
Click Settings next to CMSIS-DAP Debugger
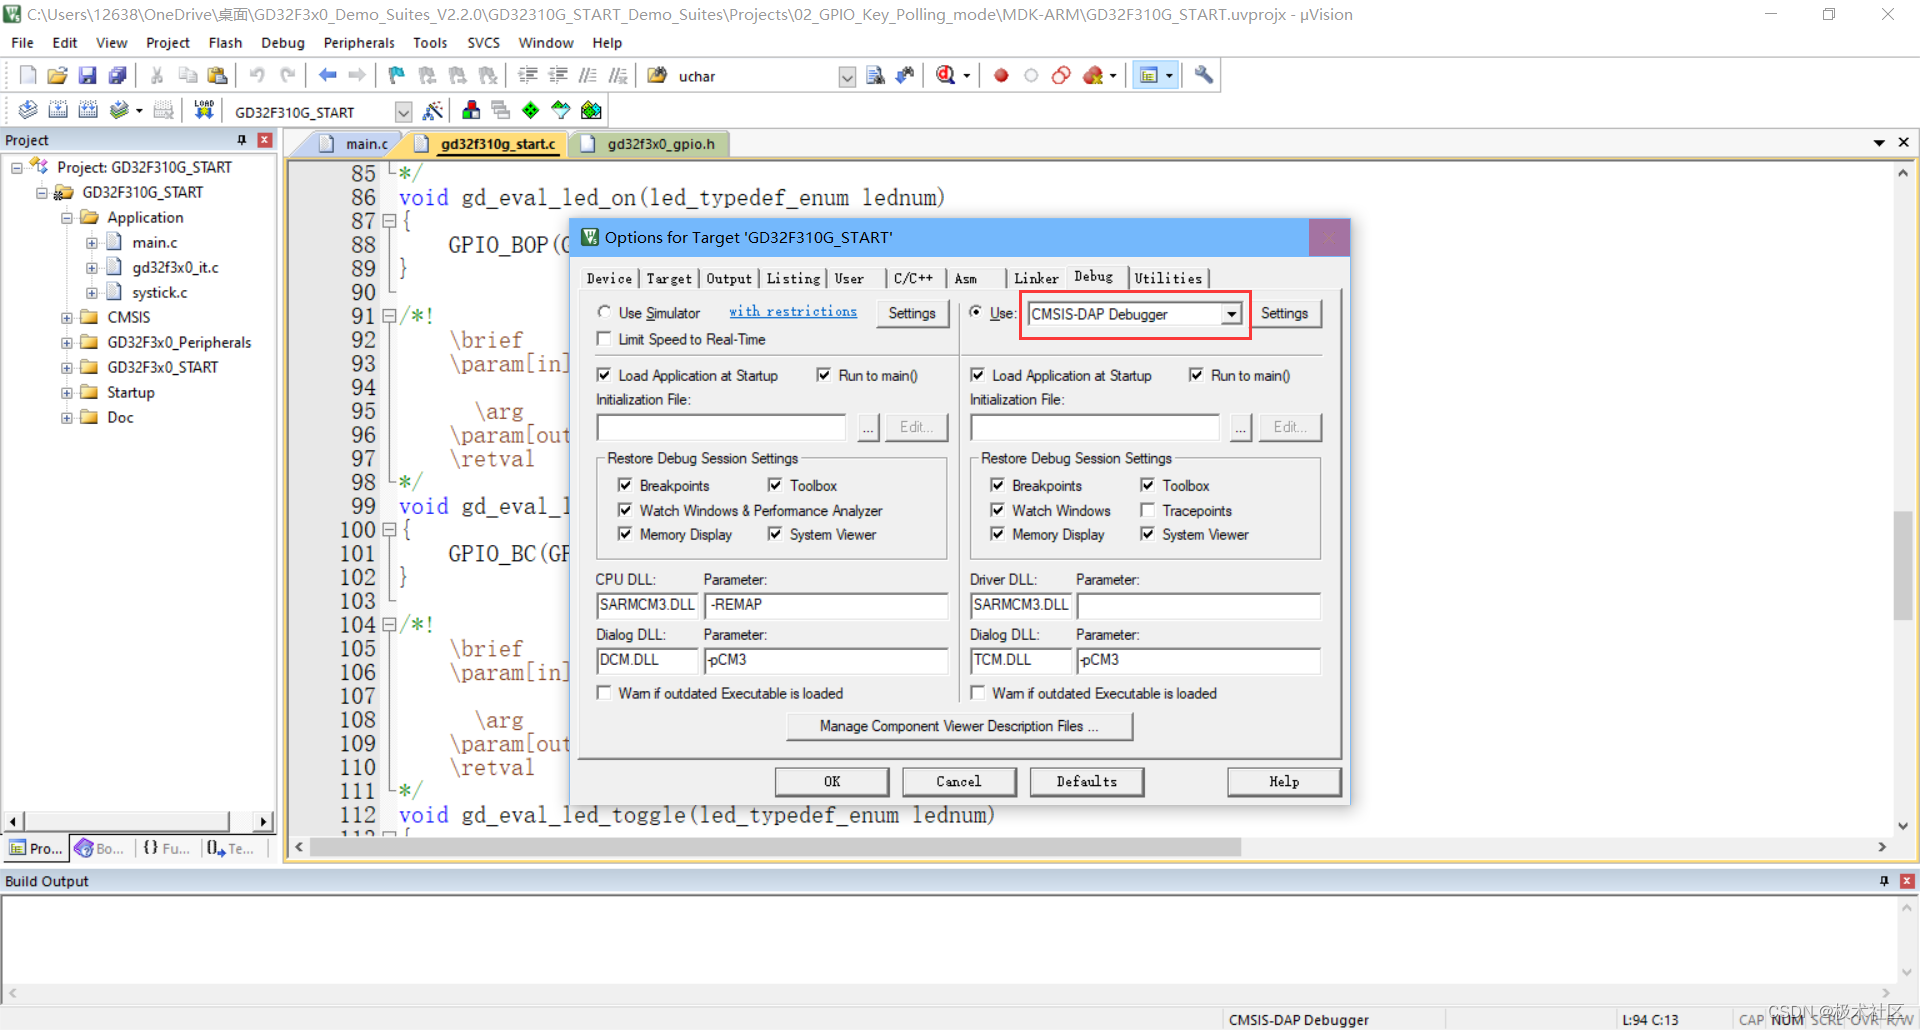(x=1284, y=313)
